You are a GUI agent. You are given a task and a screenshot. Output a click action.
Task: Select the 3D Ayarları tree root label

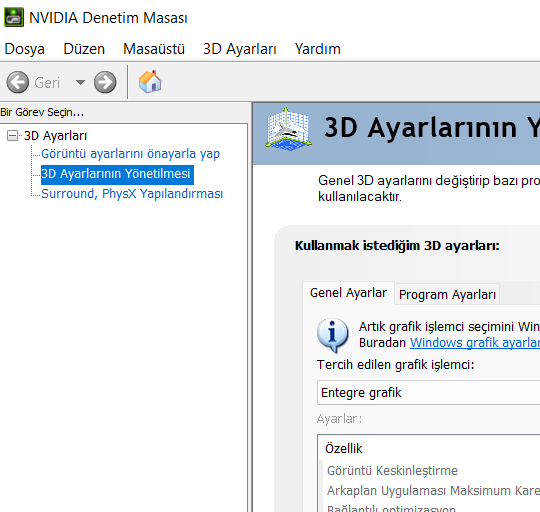coord(55,136)
